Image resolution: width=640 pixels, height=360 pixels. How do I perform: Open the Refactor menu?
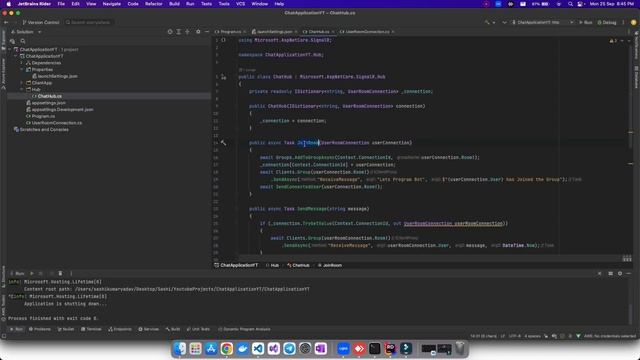154,4
